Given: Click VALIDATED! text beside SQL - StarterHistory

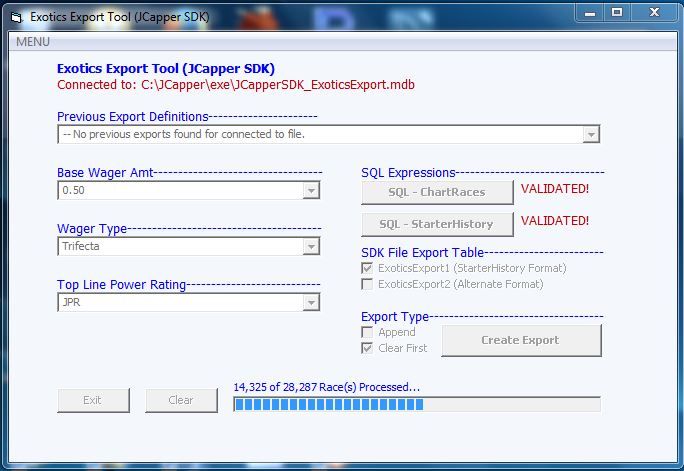Looking at the screenshot, I should click(x=555, y=221).
